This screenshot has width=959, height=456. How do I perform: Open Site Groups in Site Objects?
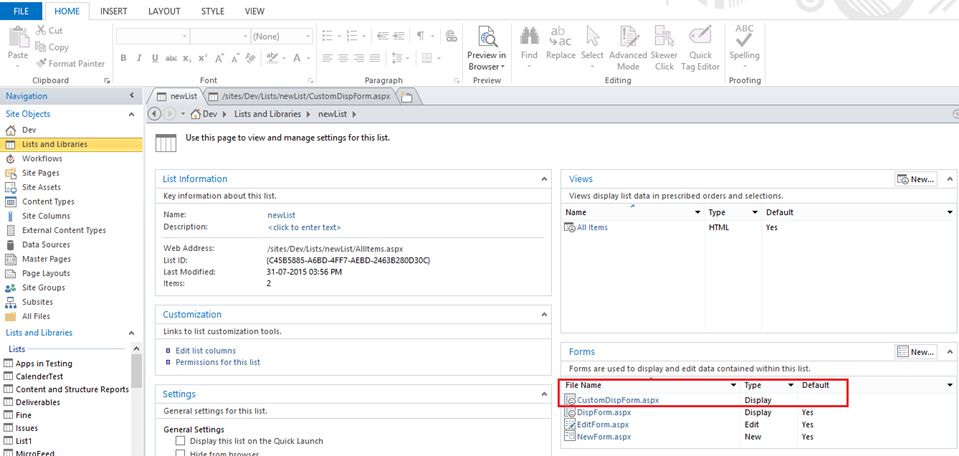click(43, 288)
